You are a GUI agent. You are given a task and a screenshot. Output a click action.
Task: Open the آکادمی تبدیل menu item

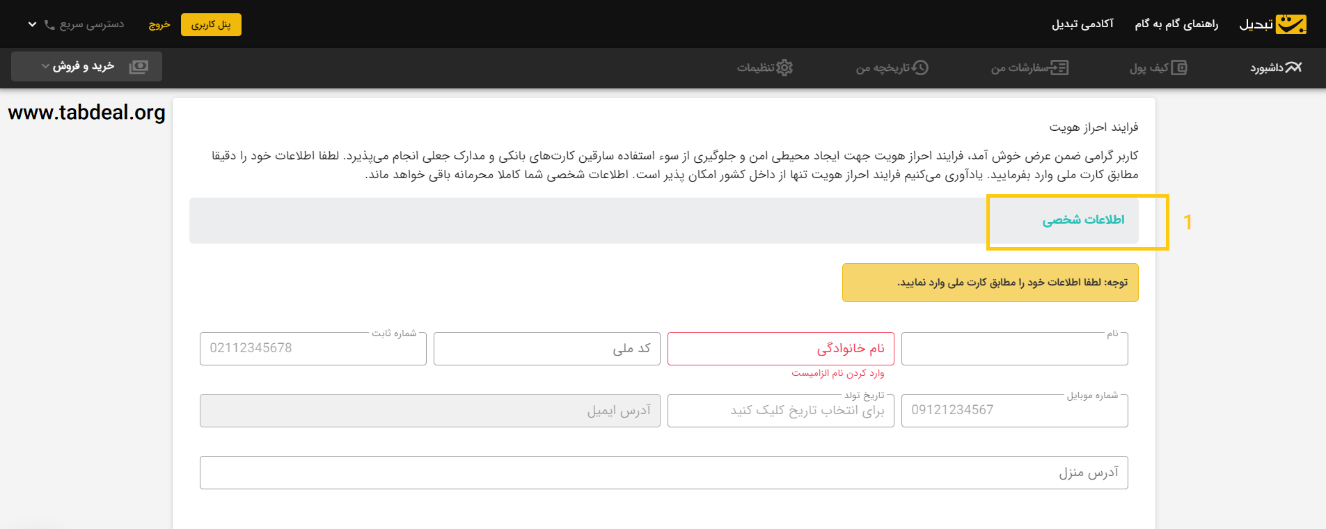coord(1082,24)
